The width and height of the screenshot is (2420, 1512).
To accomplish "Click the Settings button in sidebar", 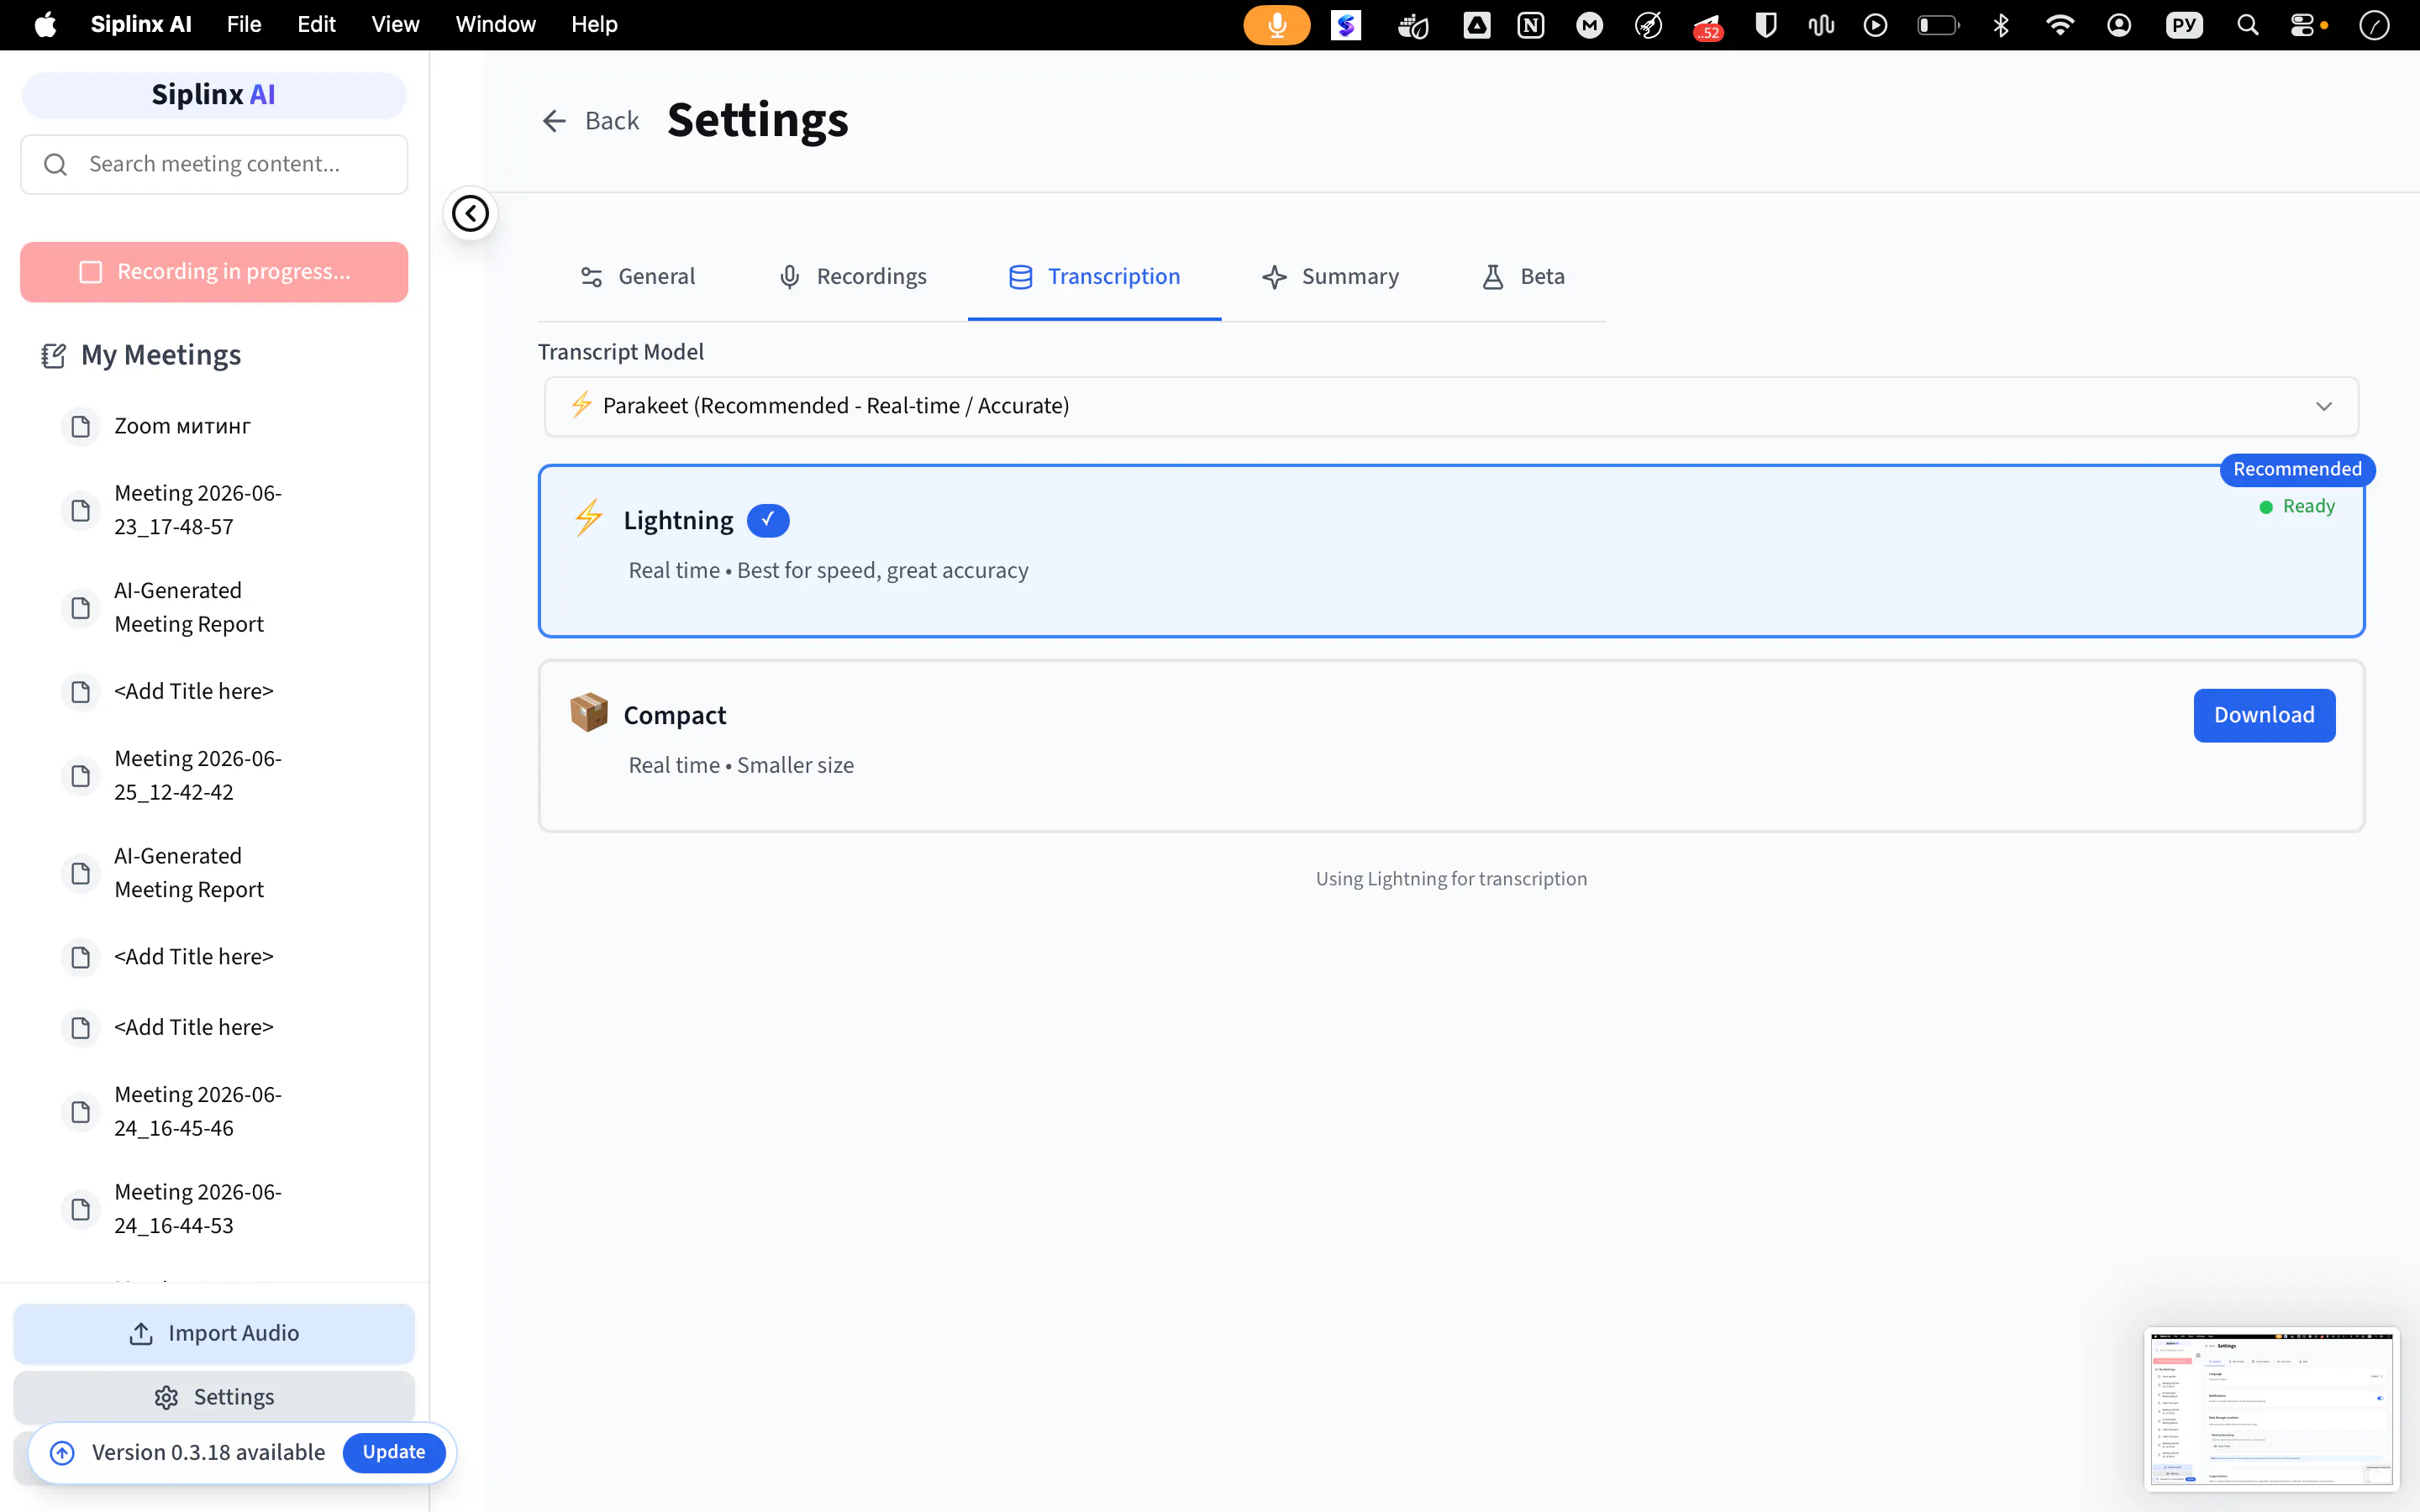I will [214, 1397].
